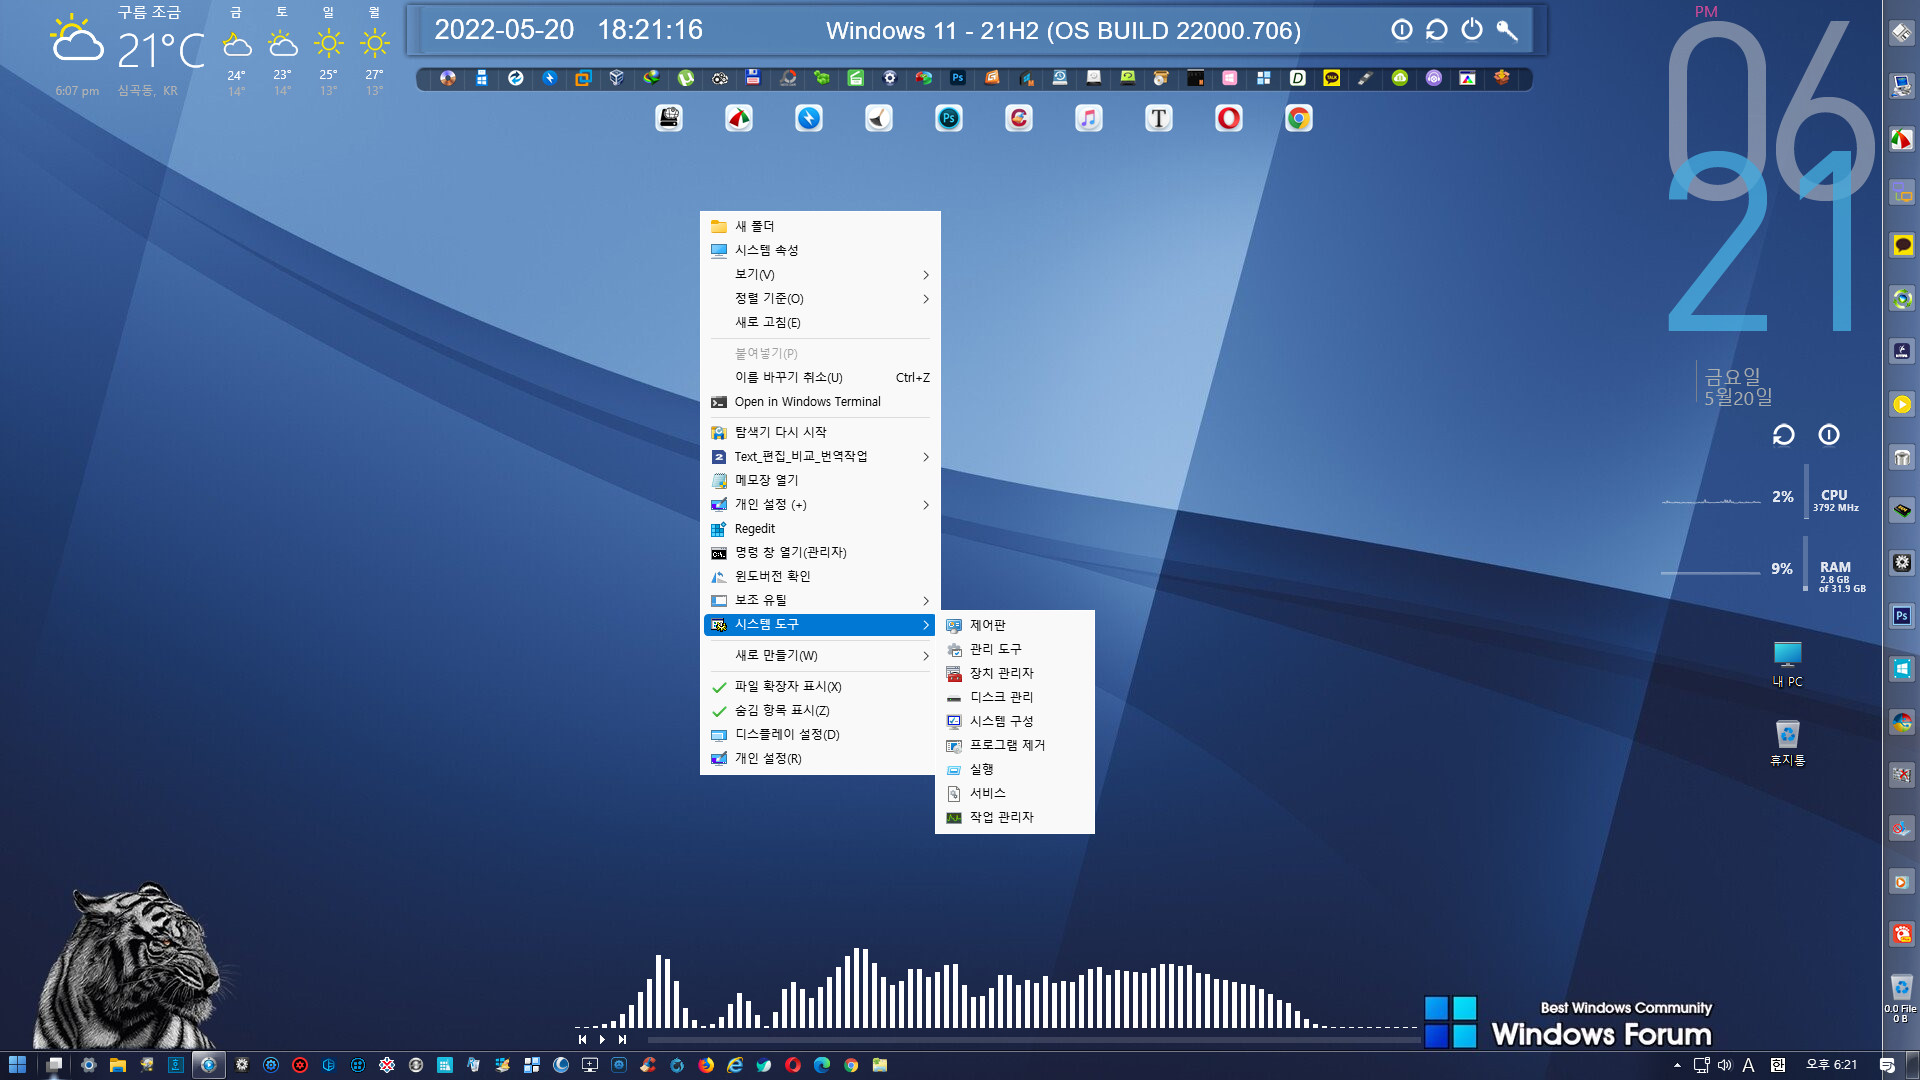1920x1080 pixels.
Task: Click Open in Windows Terminal
Action: click(820, 402)
